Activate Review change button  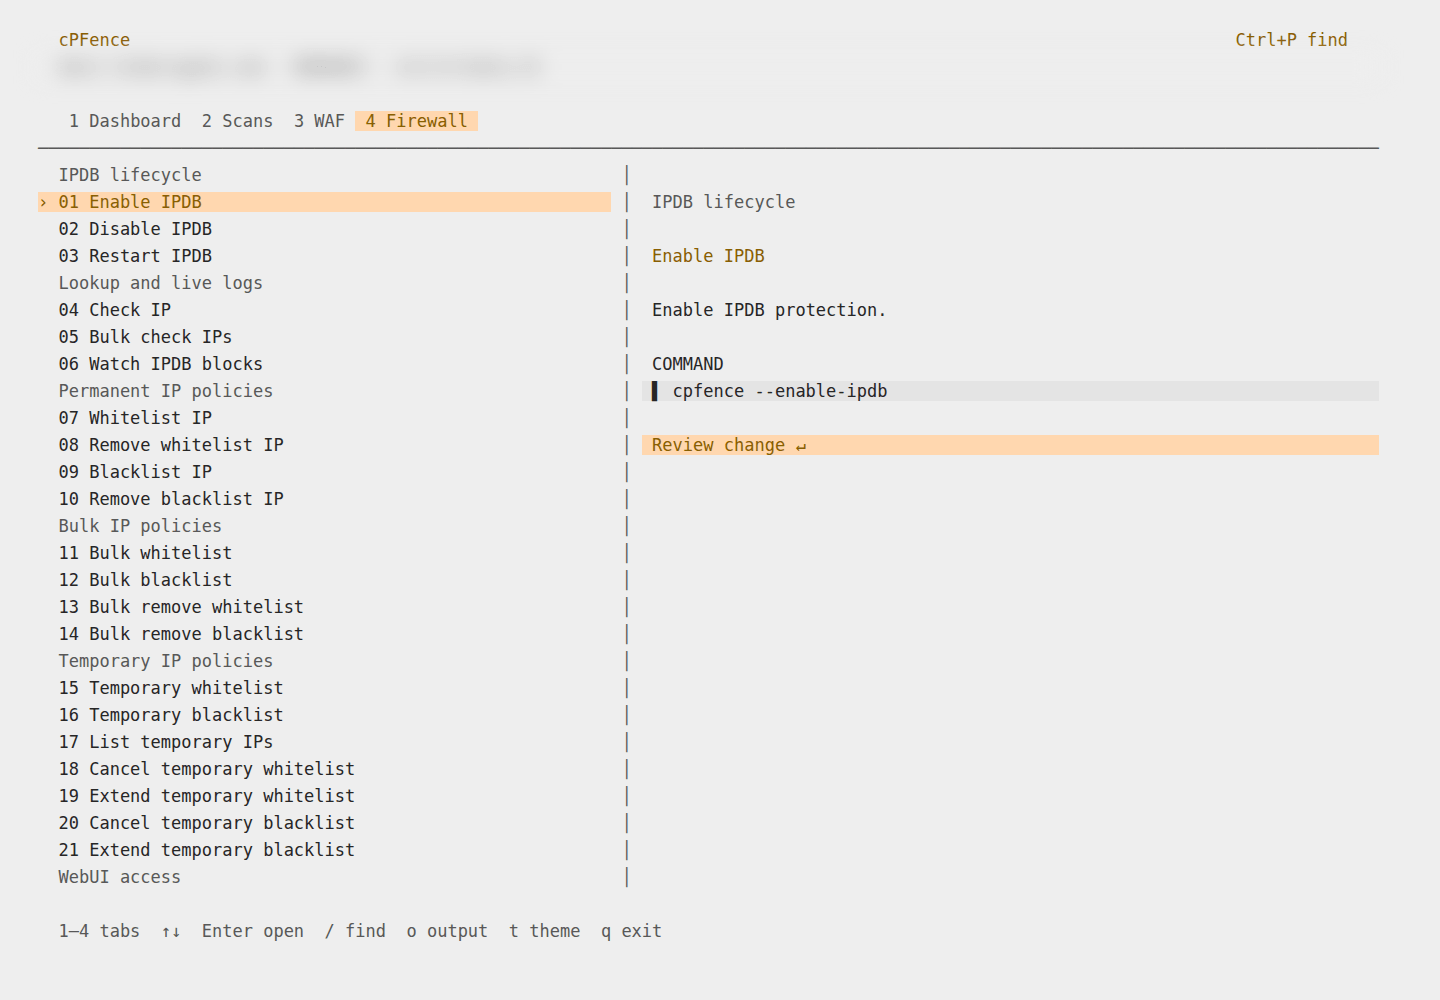(x=1010, y=445)
